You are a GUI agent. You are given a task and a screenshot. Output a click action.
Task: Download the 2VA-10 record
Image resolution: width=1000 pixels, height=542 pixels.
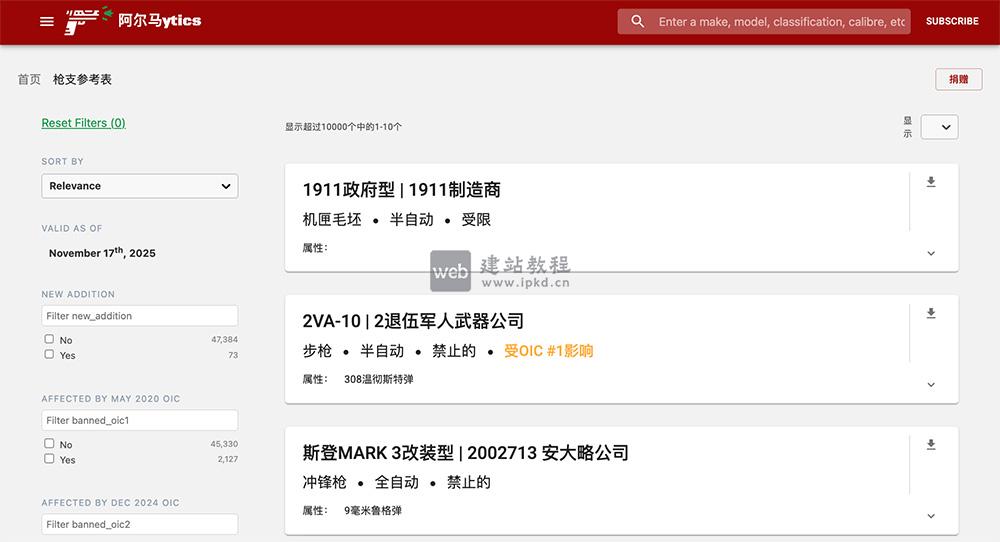(930, 313)
